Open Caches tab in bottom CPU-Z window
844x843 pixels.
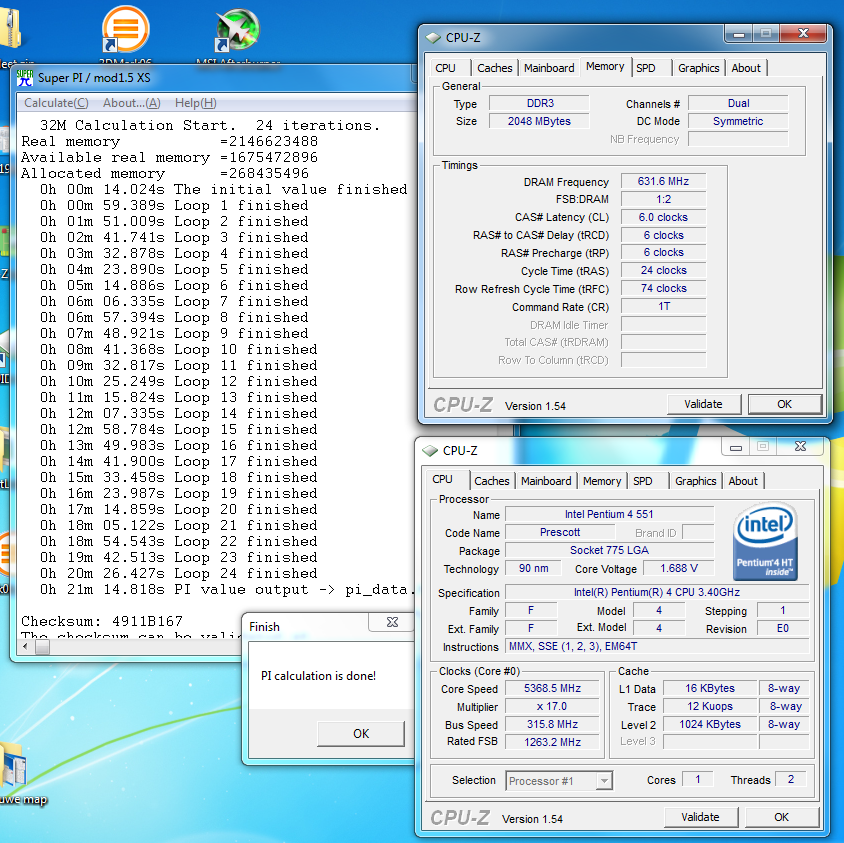tap(491, 481)
